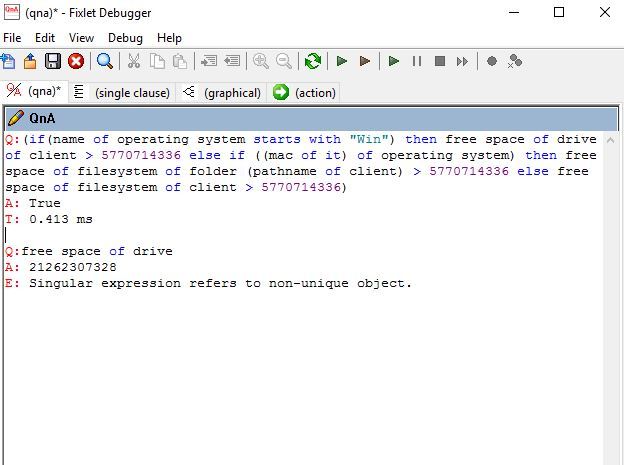Click the Zoom out magnifier icon

[x=284, y=61]
